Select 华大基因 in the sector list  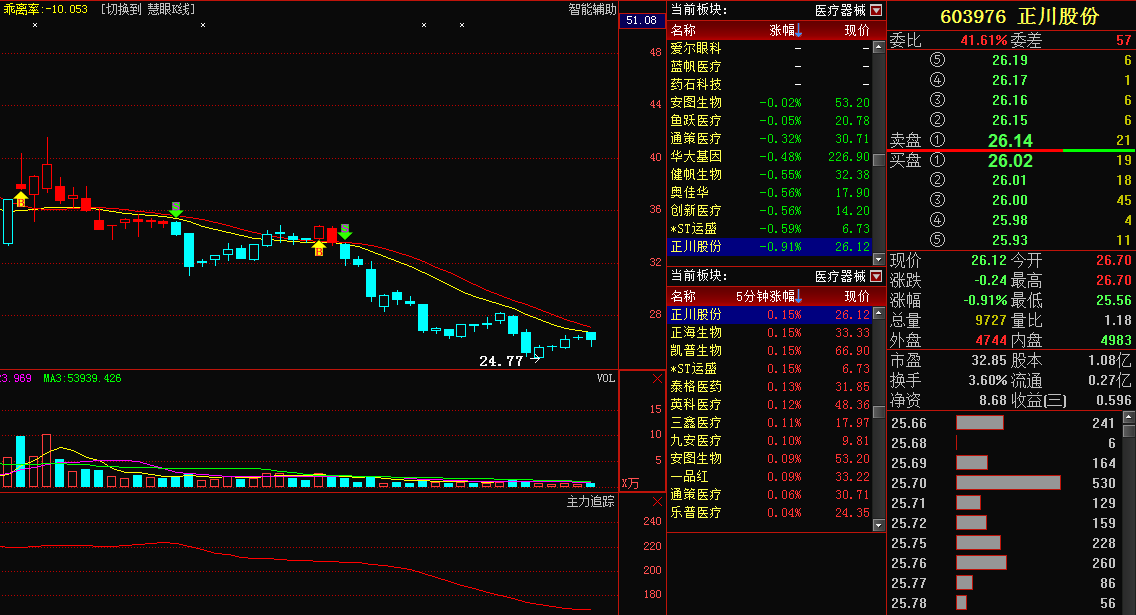click(x=696, y=157)
